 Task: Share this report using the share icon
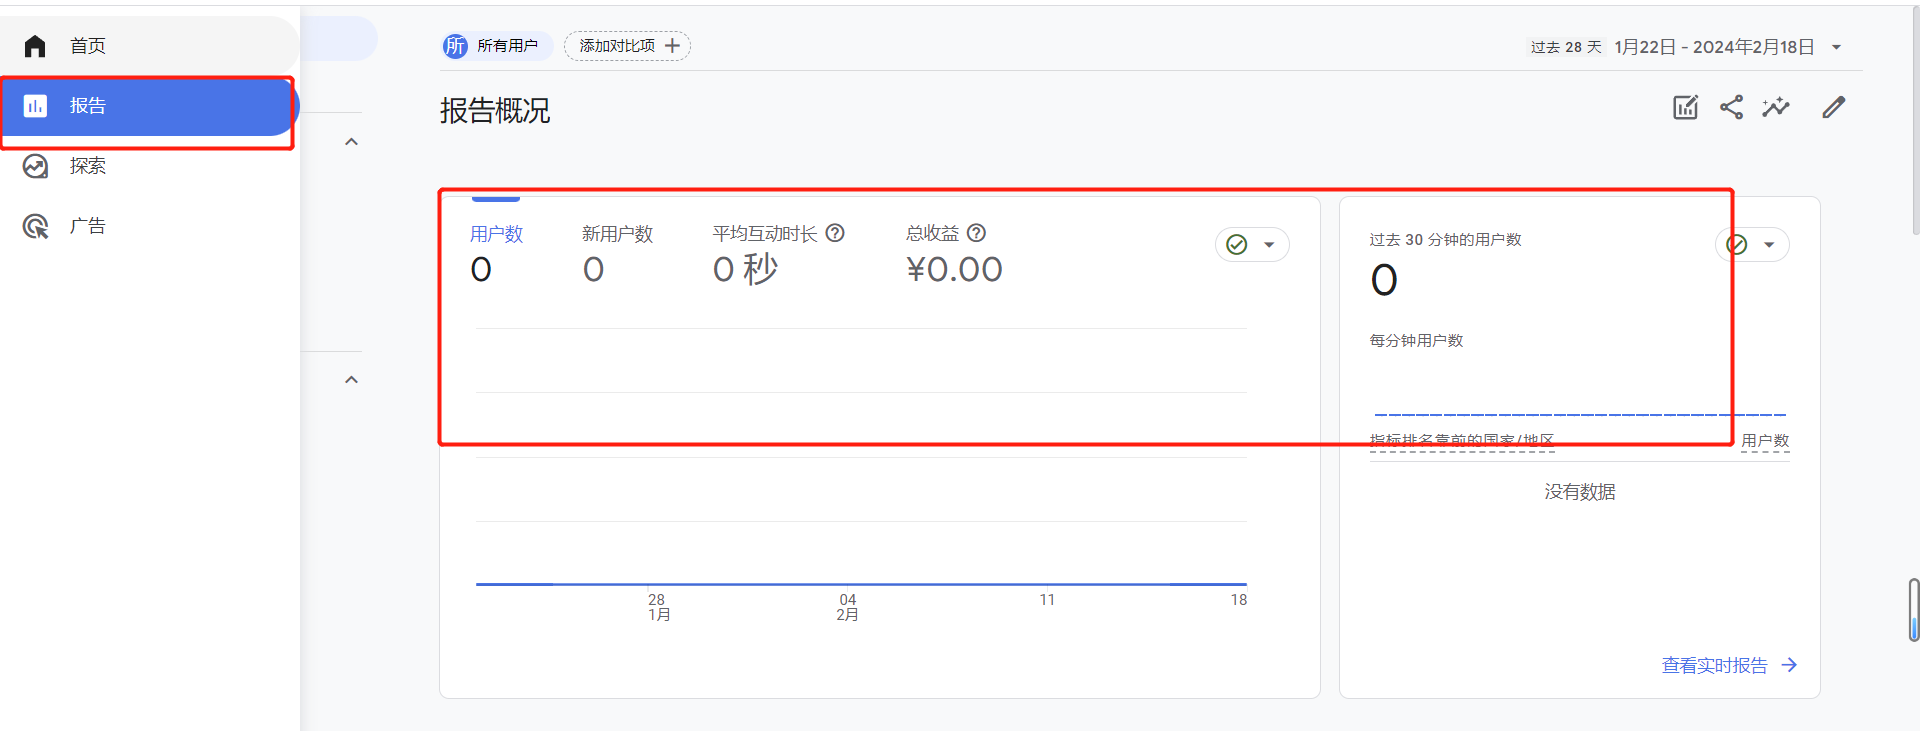[1731, 107]
